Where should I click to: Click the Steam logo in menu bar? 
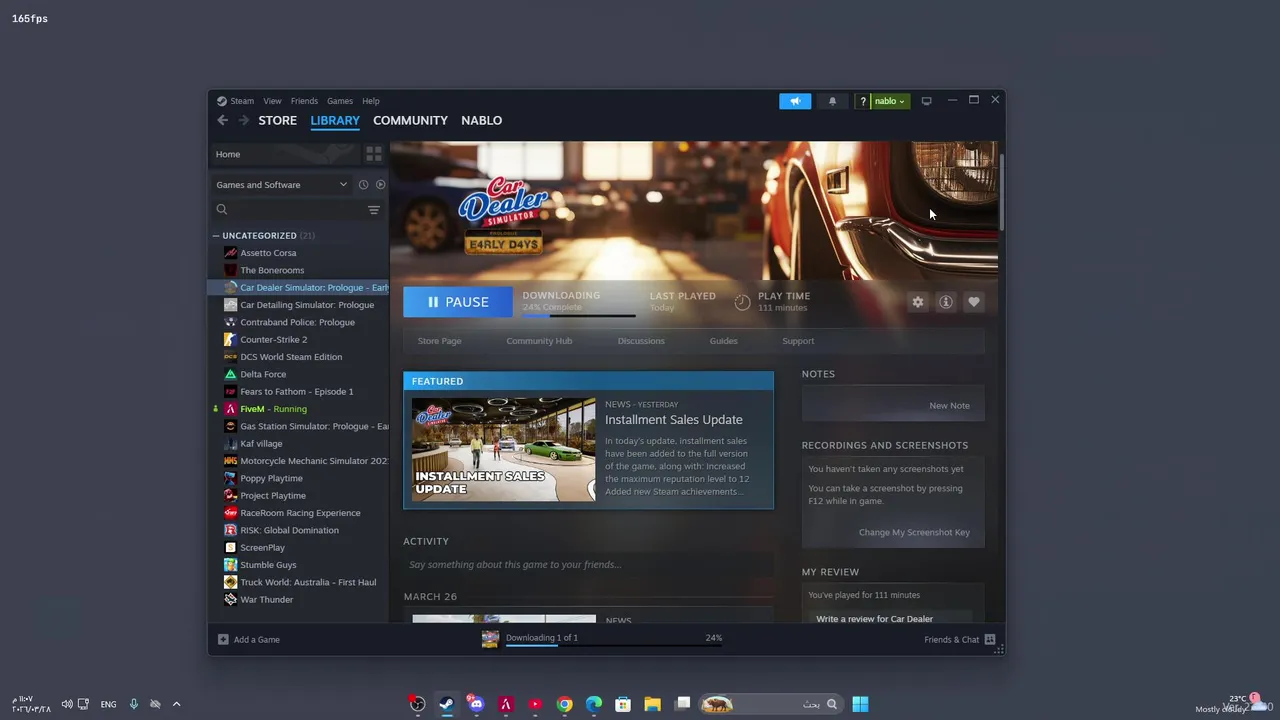(222, 101)
